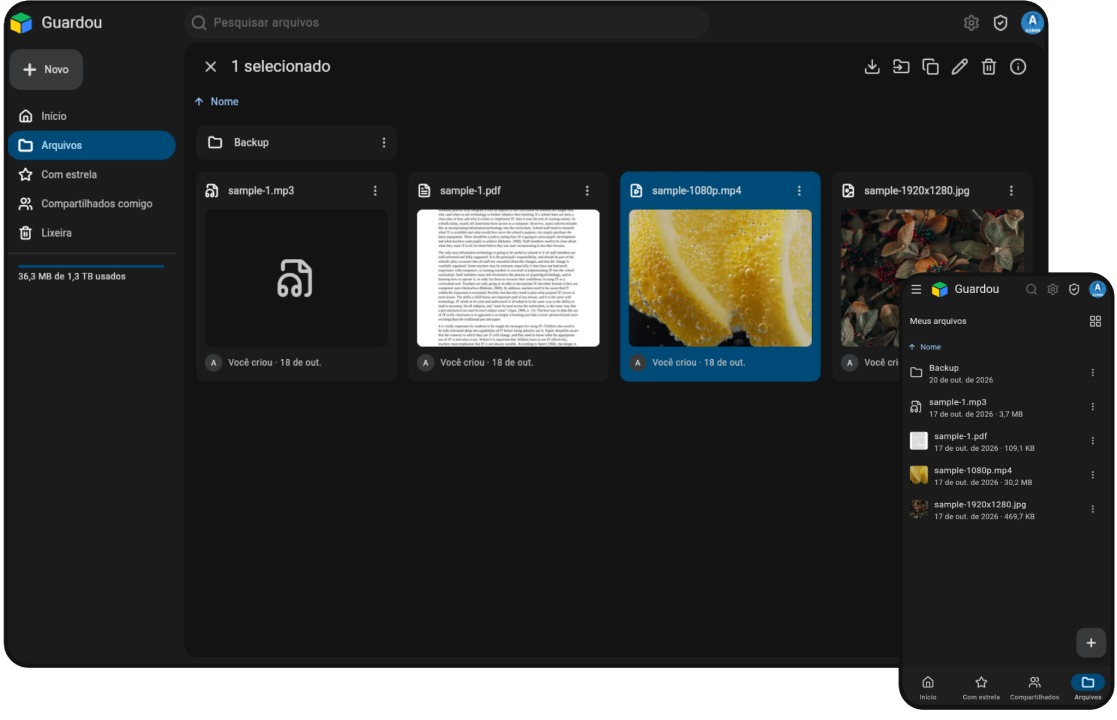
Task: Click the Novo button in desktop sidebar
Action: 46,69
